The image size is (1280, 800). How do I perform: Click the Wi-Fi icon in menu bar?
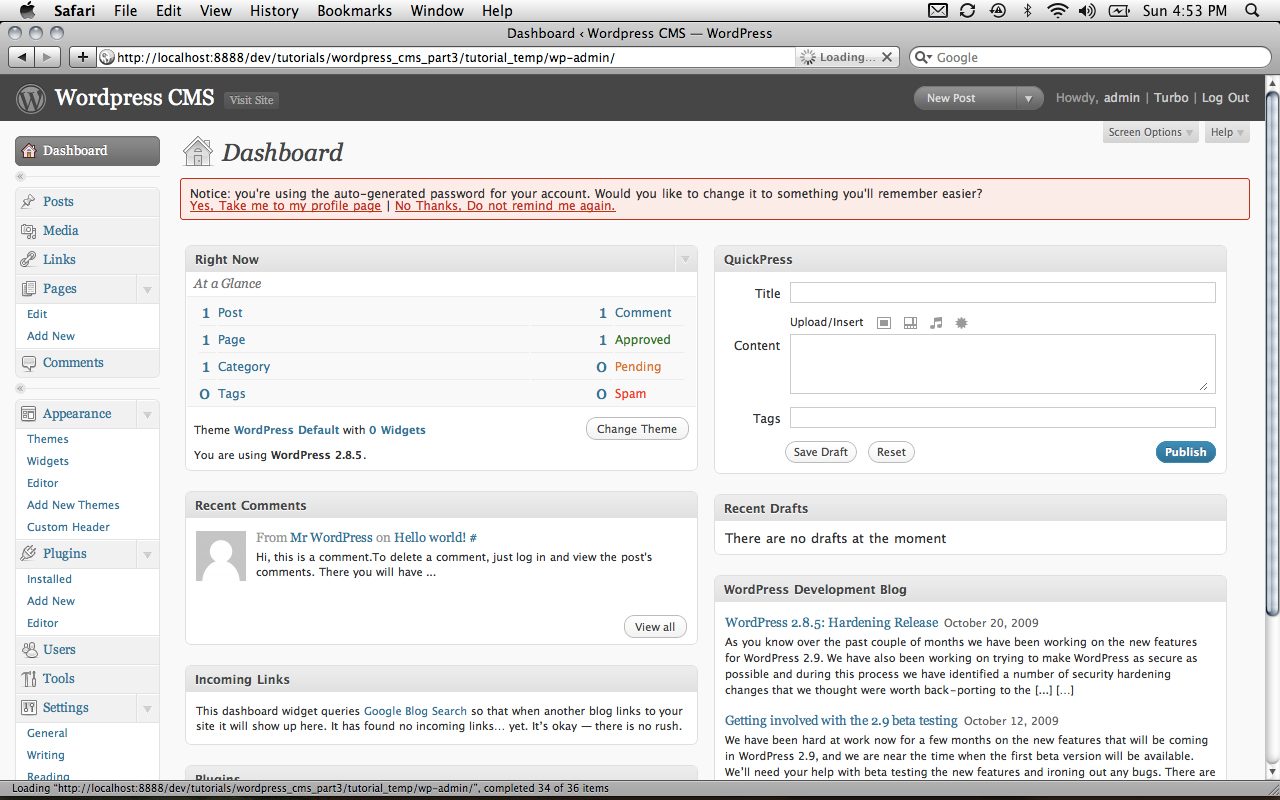click(x=1058, y=11)
